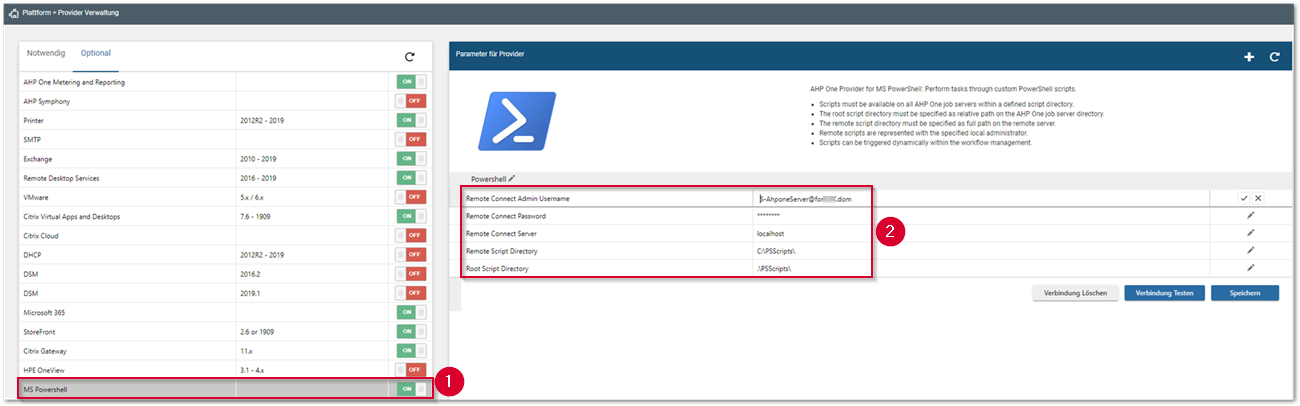Screen dimensions: 1300x406
Task: Click the plus icon in Parameter für Provider header
Action: (x=1249, y=57)
